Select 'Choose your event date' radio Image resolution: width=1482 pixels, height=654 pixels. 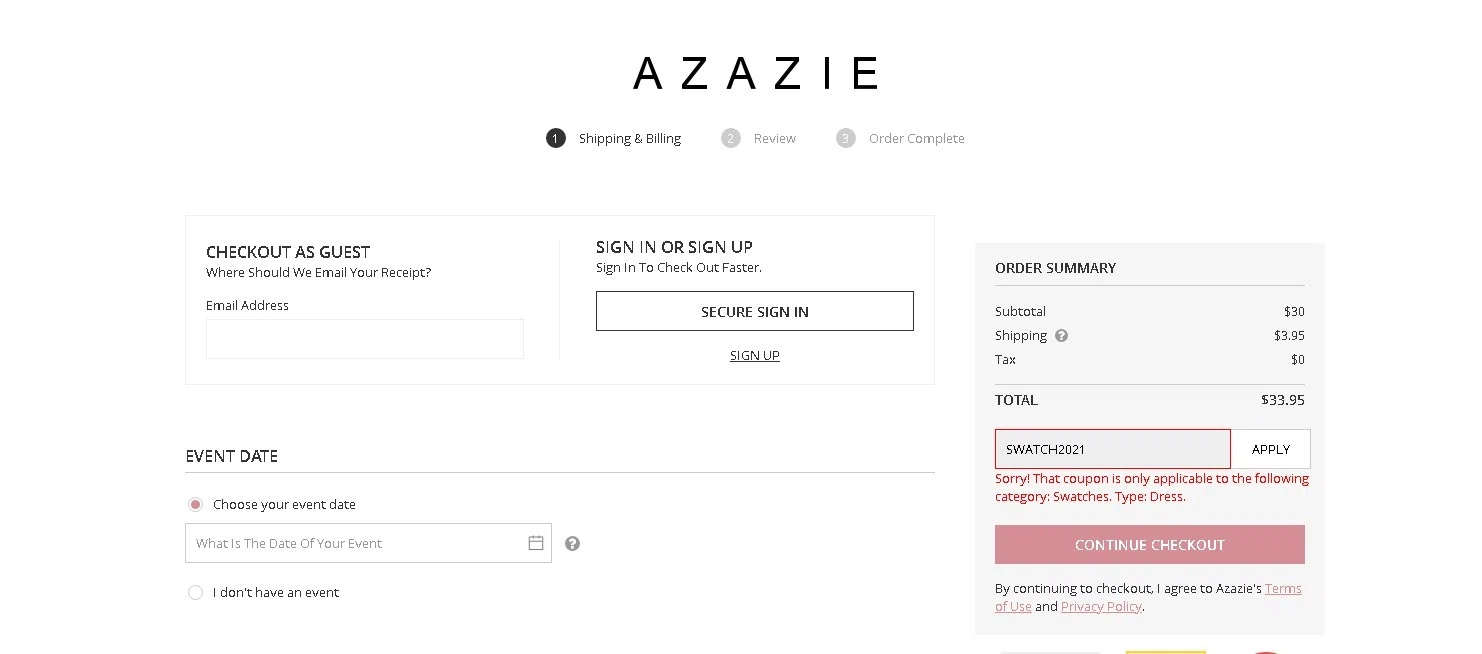[196, 504]
